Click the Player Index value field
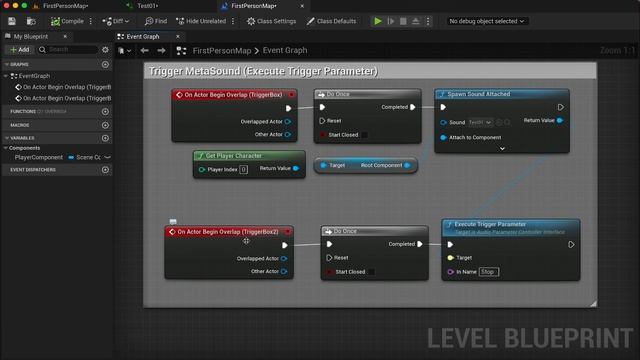This screenshot has width=640, height=360. coord(243,169)
